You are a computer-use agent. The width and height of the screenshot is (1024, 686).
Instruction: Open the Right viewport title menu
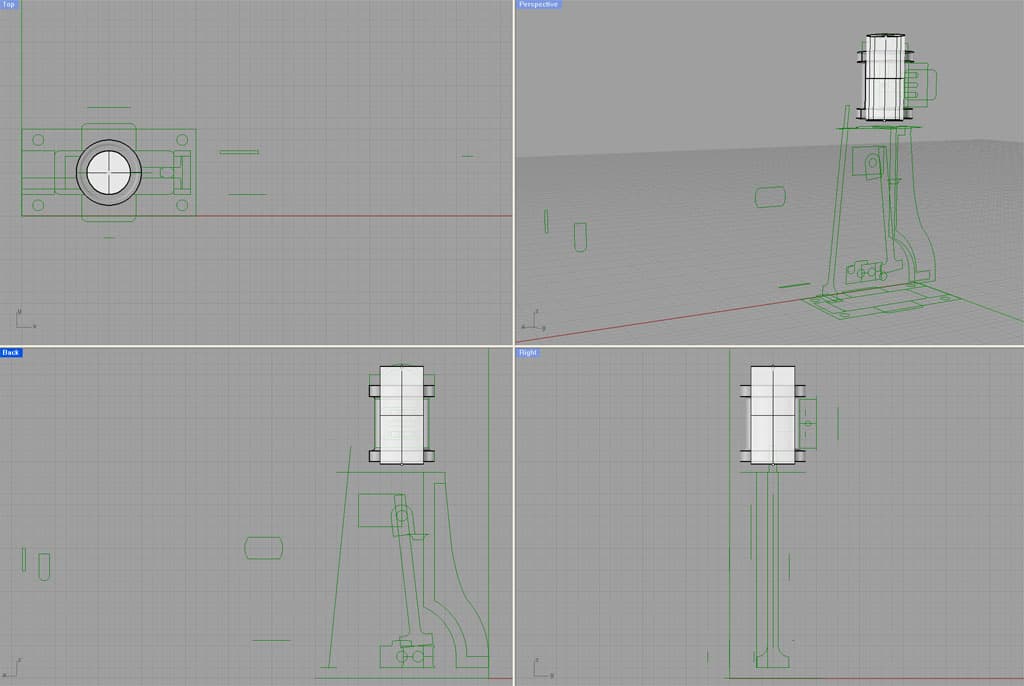click(528, 352)
